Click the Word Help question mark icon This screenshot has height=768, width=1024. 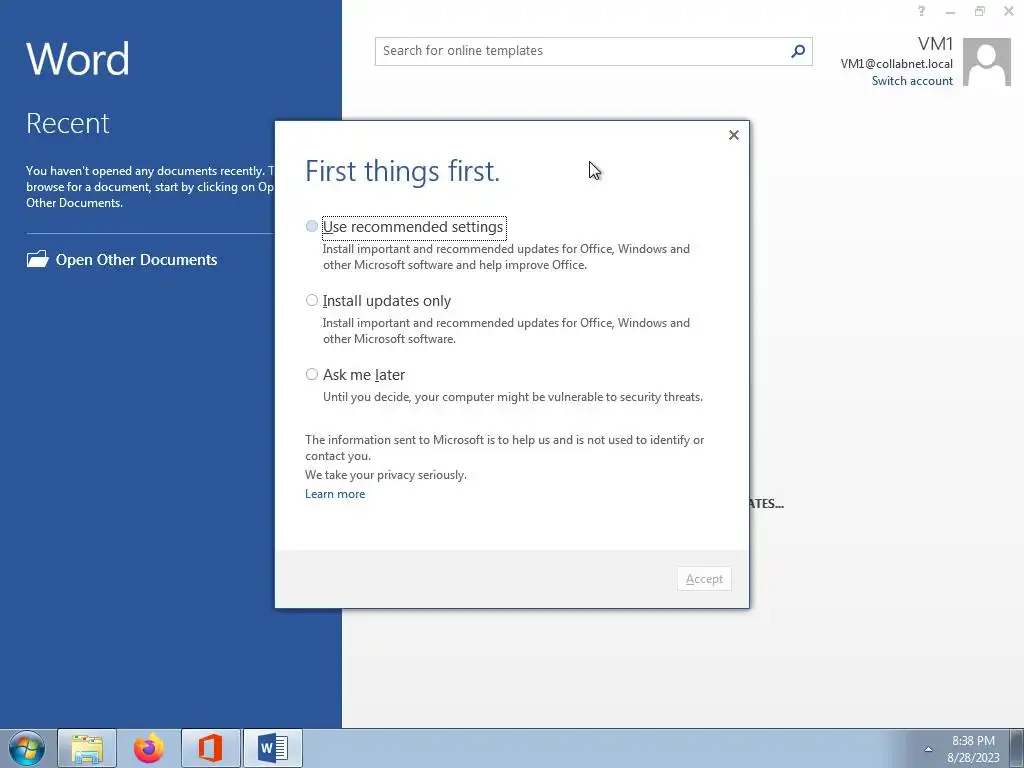point(921,11)
